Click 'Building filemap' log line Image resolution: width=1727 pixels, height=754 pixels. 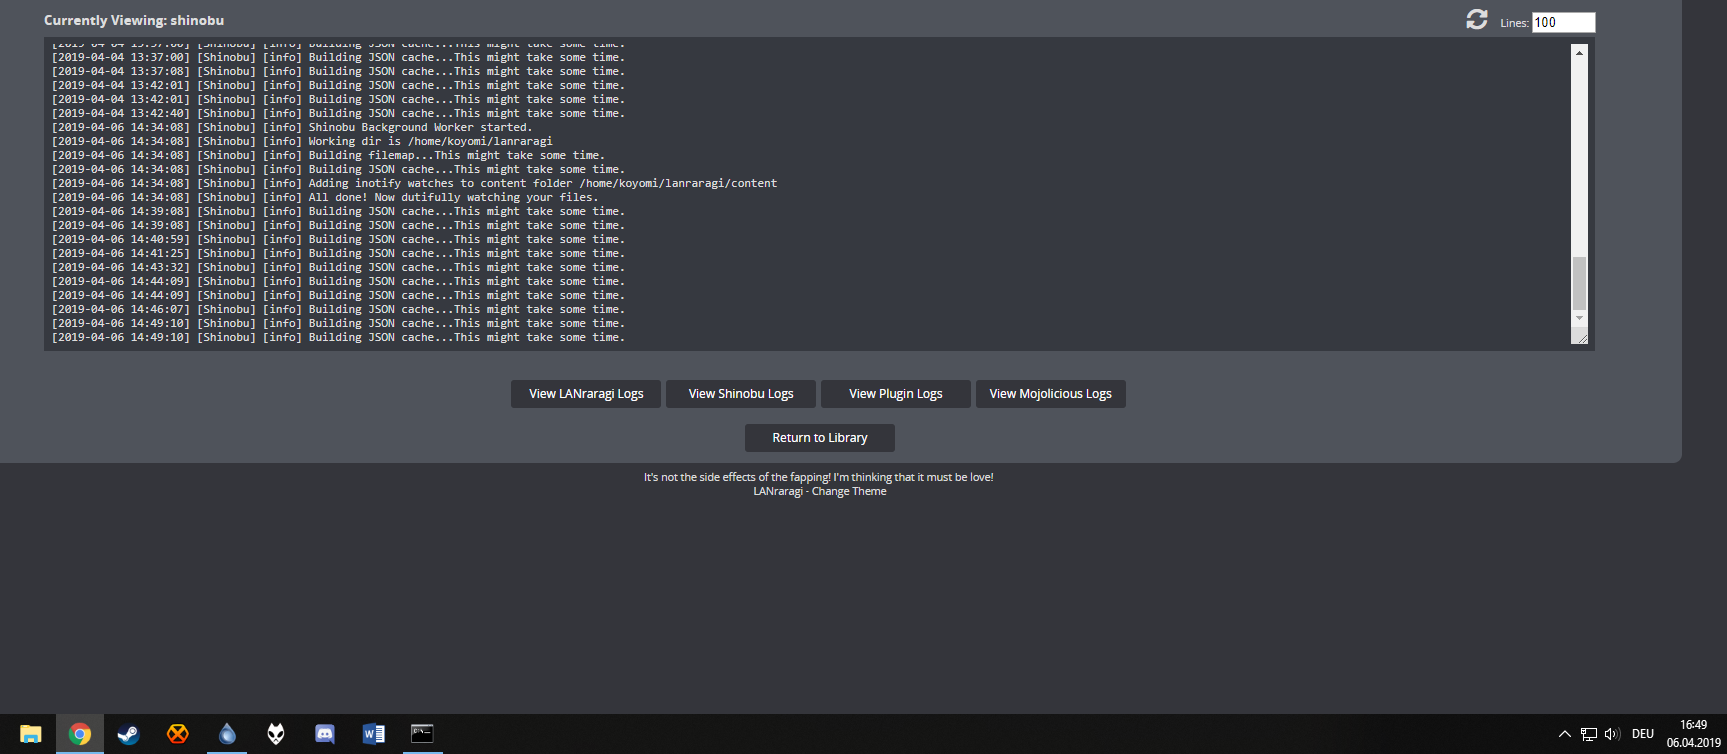point(328,155)
